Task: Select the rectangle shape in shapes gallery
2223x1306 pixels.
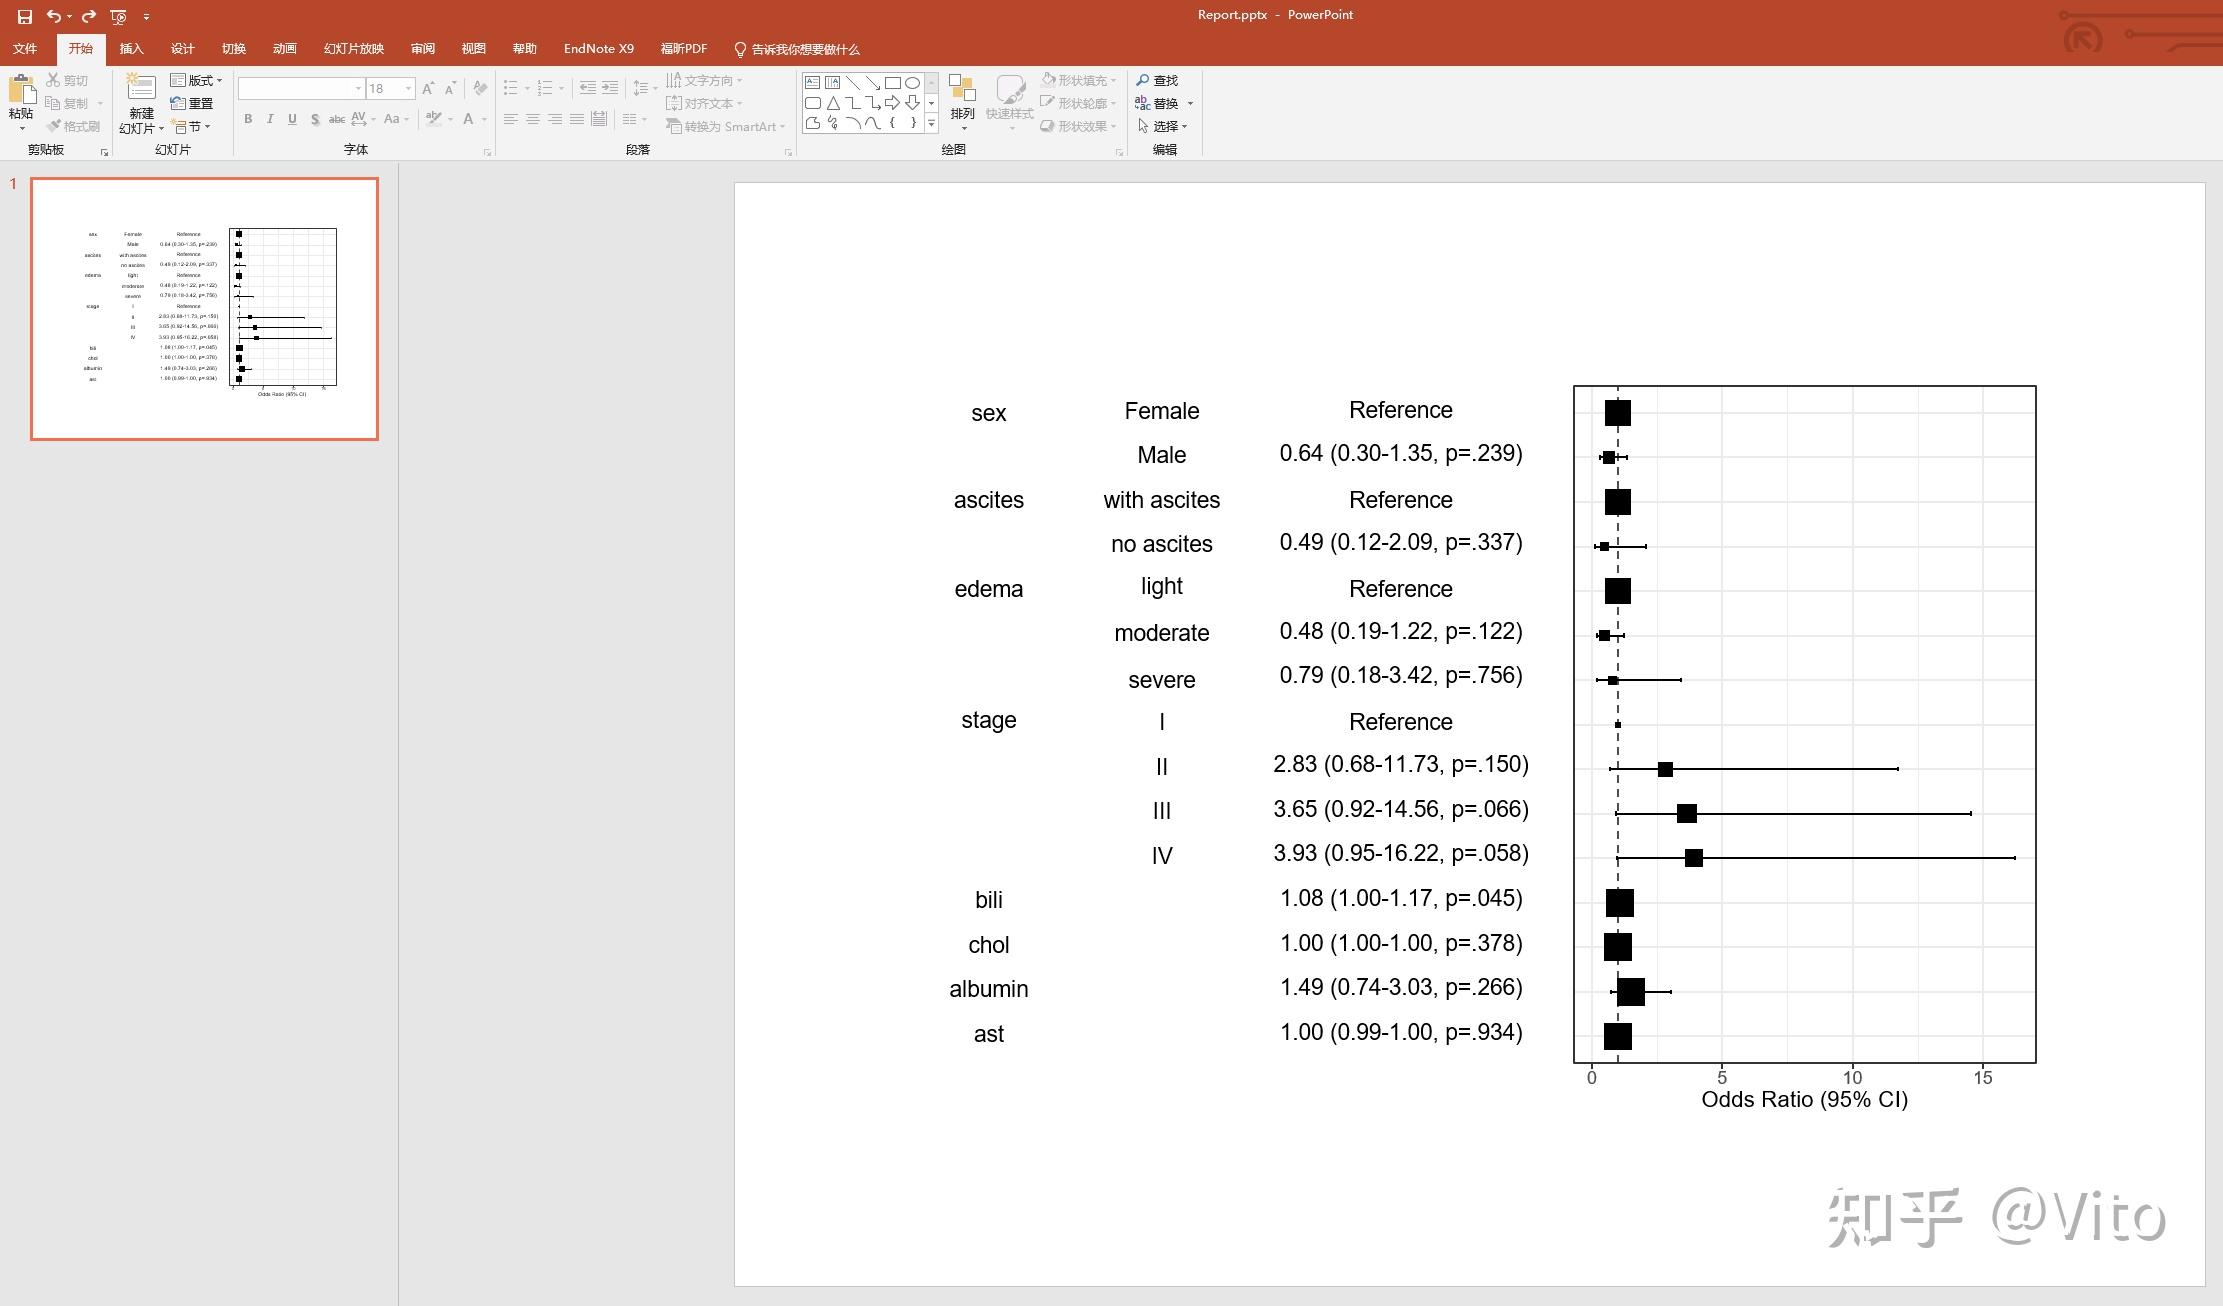Action: pos(892,83)
